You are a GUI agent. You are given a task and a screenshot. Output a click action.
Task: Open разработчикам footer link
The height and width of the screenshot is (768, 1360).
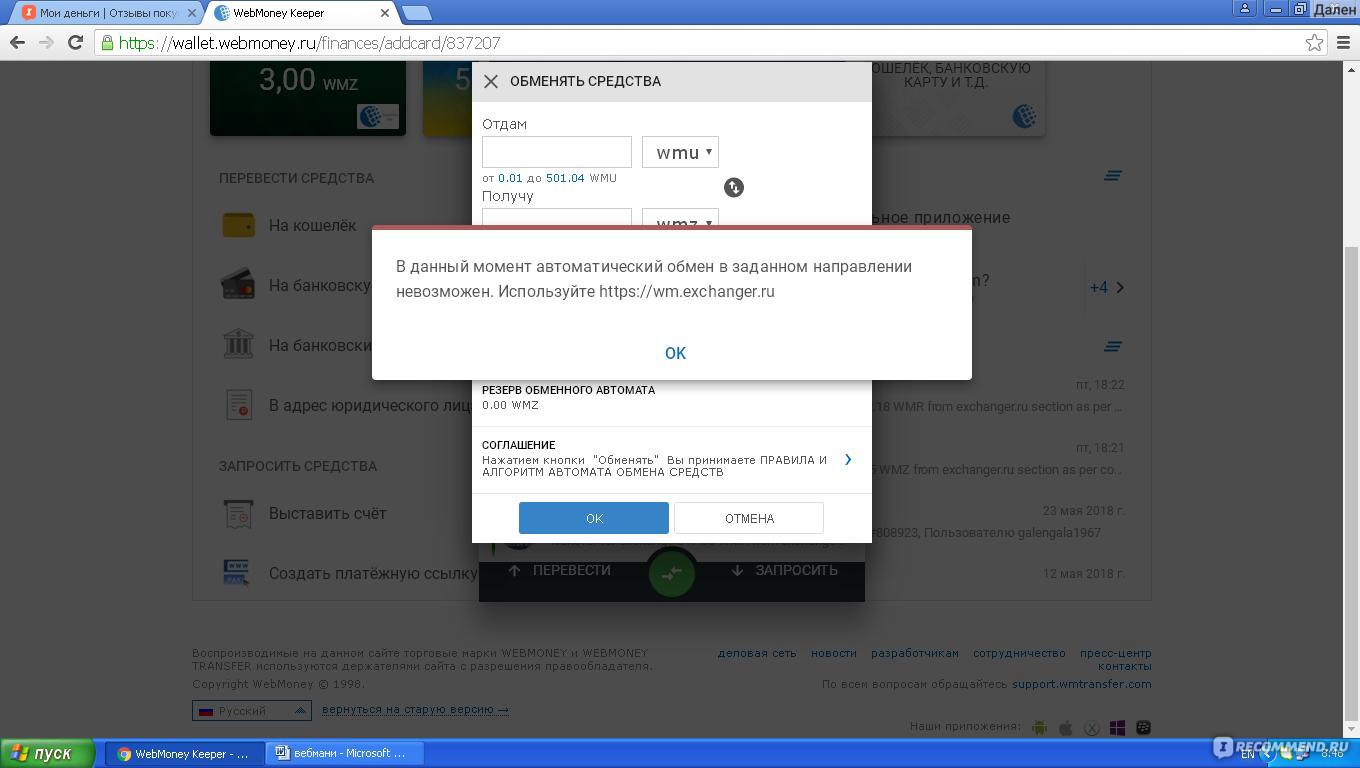pyautogui.click(x=915, y=653)
